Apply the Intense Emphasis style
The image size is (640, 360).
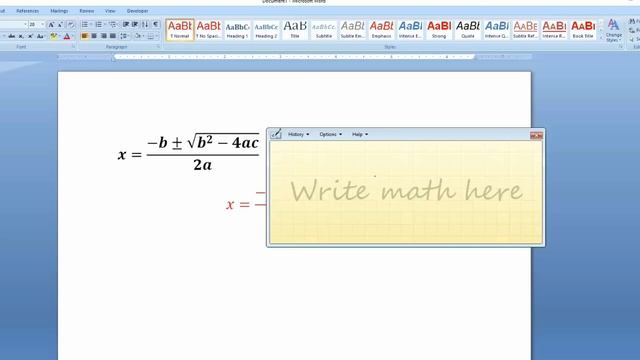tap(410, 30)
